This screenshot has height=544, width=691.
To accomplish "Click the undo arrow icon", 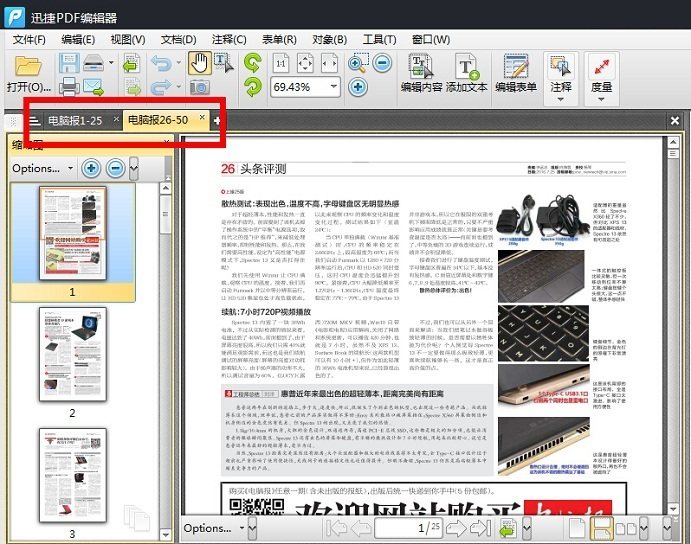I will click(x=161, y=63).
